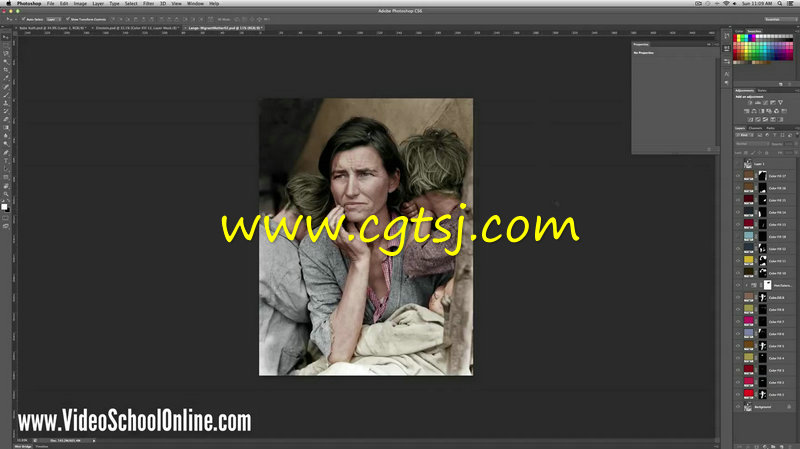The width and height of the screenshot is (800, 449).
Task: Click the delete layer trash icon
Action: 790,446
